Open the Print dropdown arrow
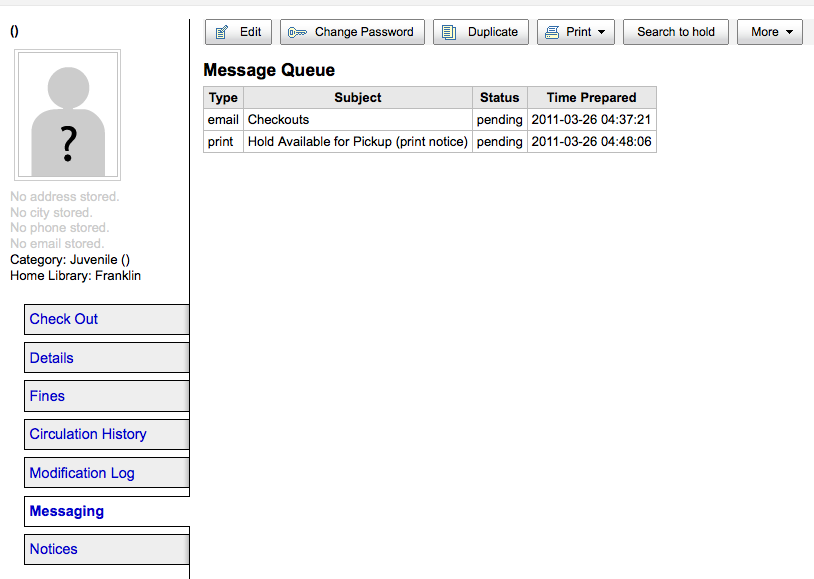 pos(601,32)
